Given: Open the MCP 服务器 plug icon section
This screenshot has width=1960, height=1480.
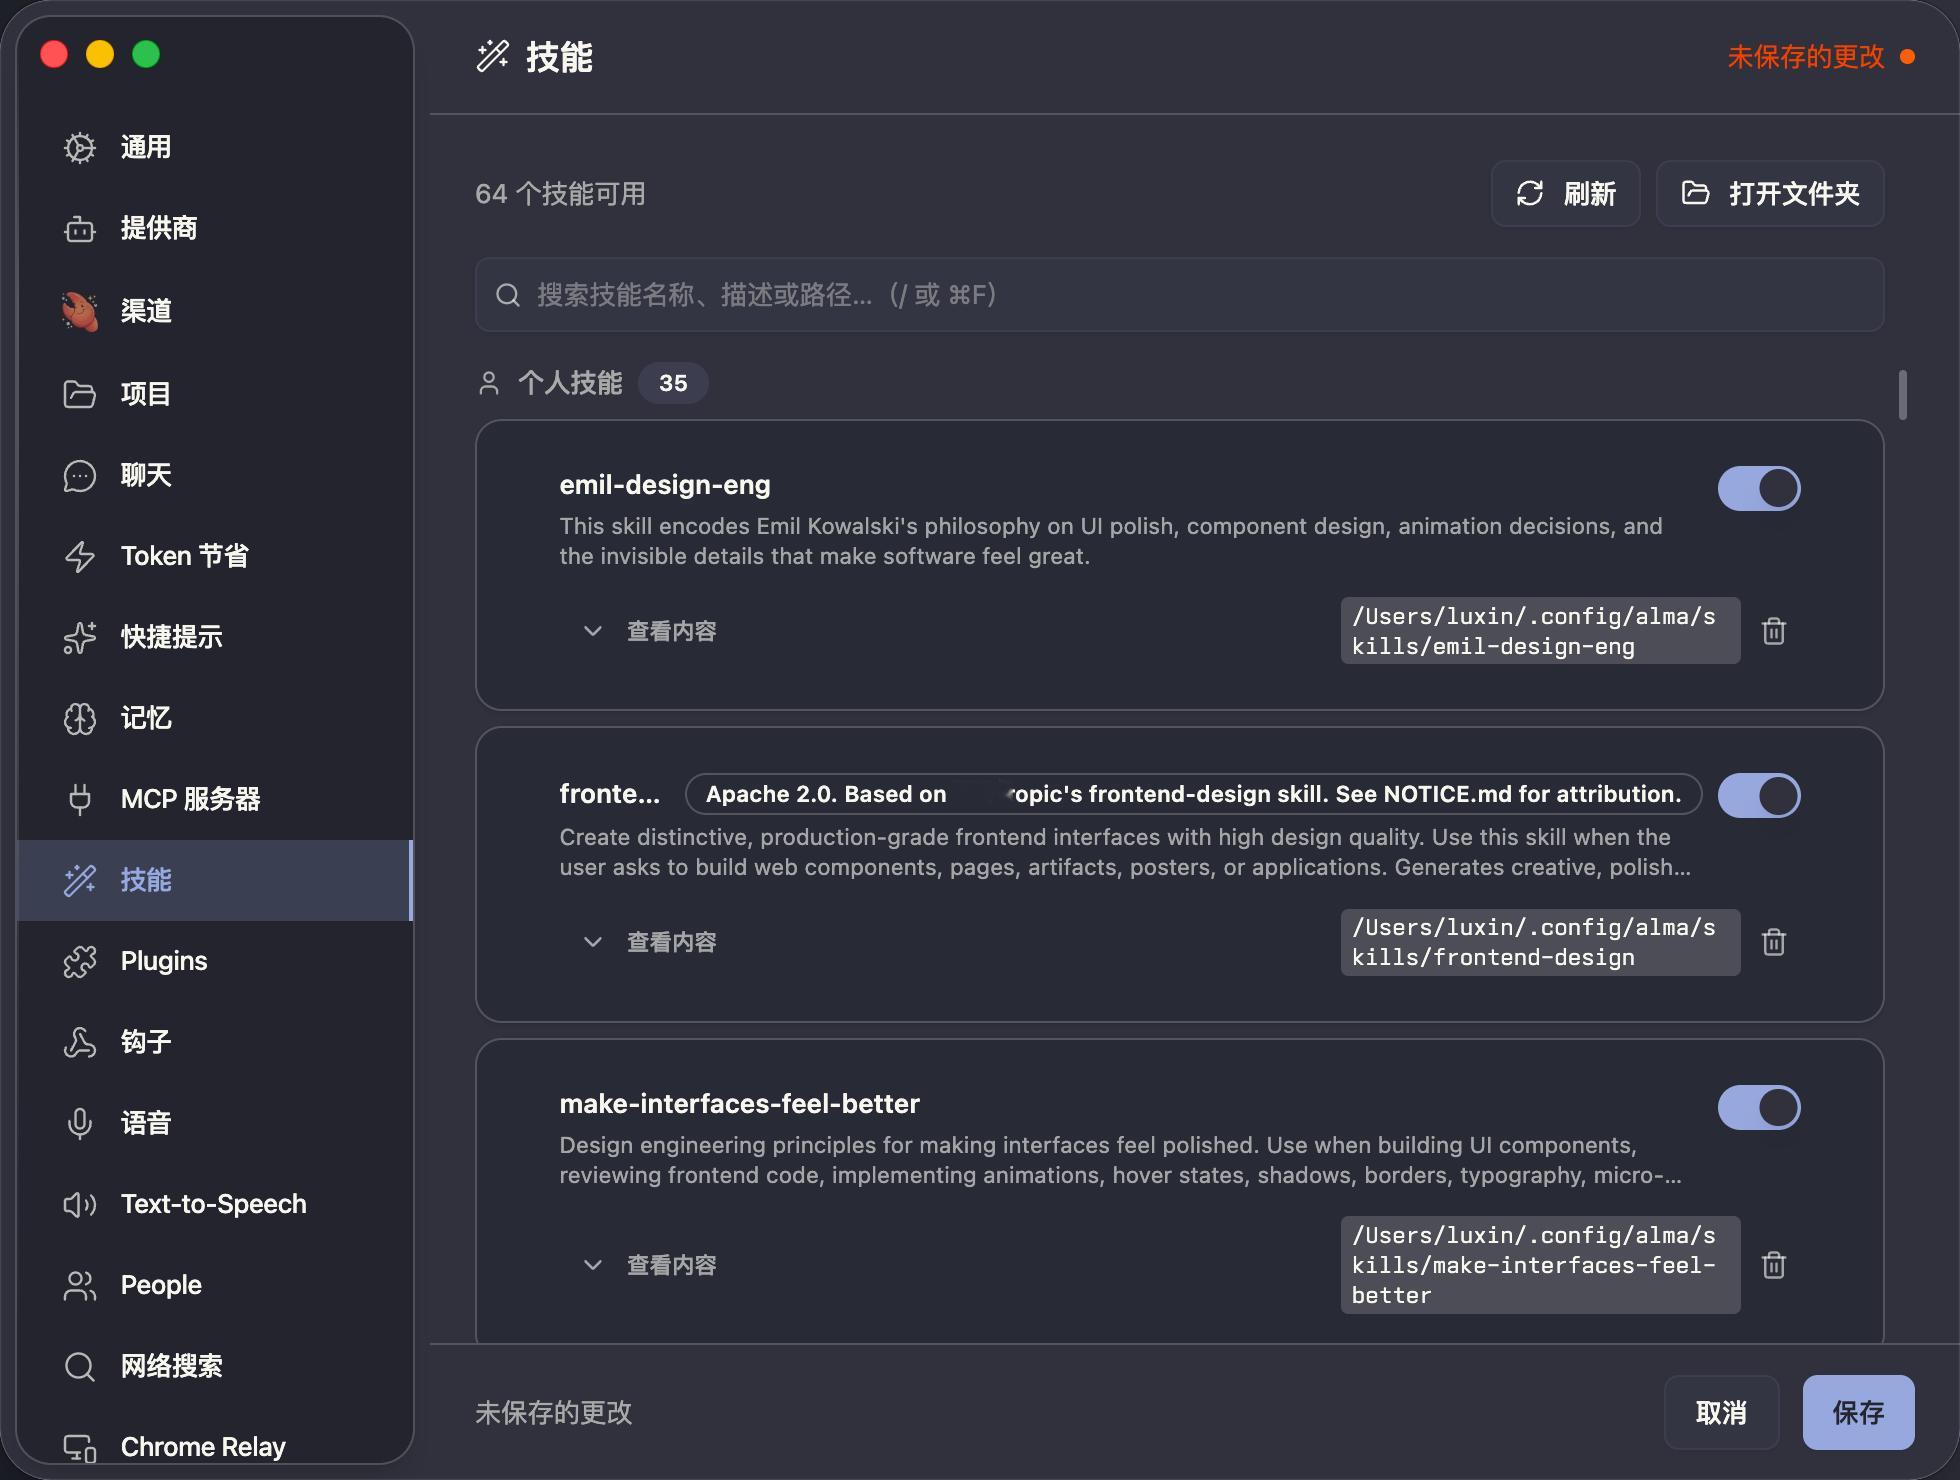Looking at the screenshot, I should coord(190,799).
